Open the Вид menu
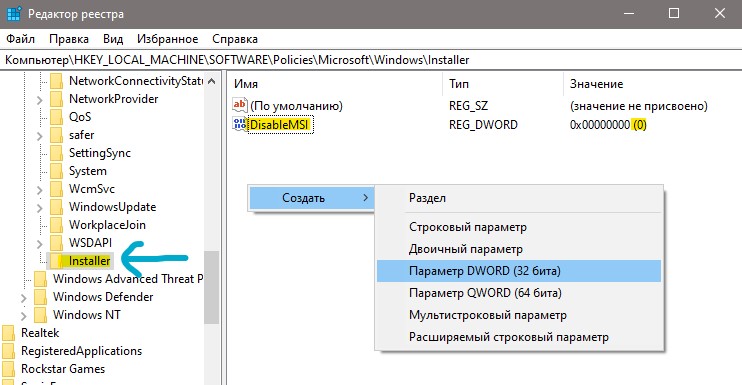Screen dimensions: 742x385 [113, 39]
